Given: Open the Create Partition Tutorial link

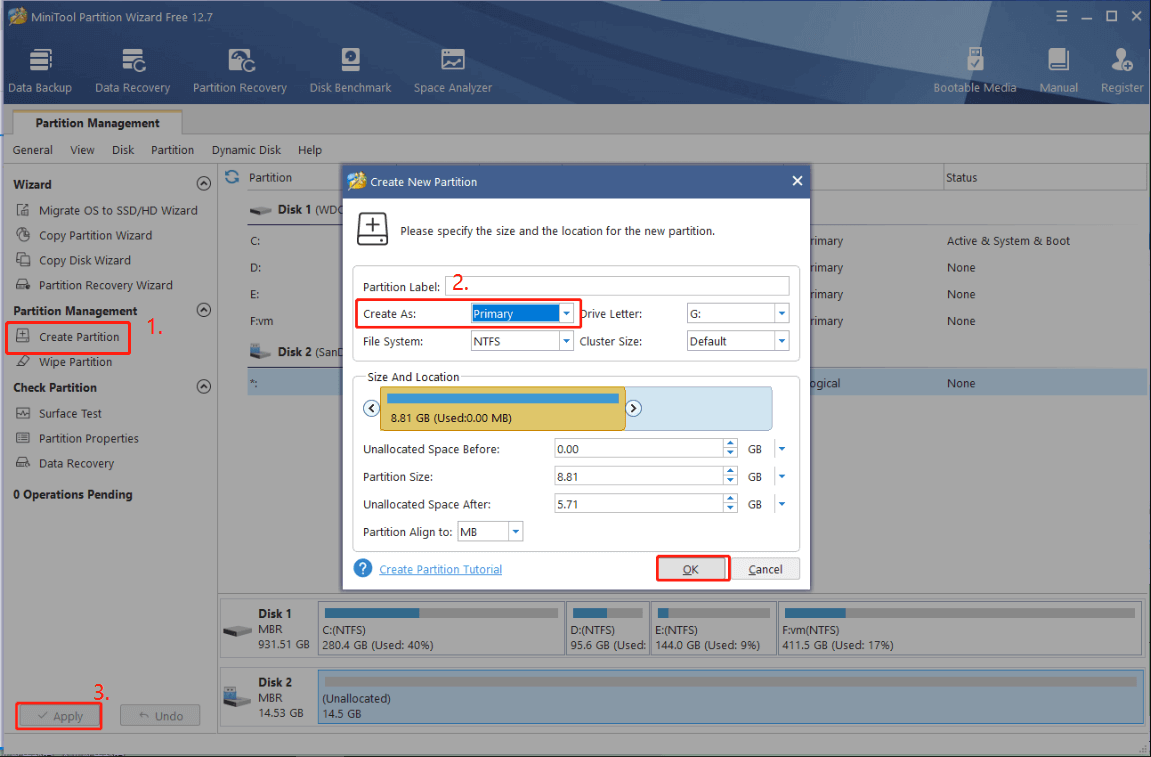Looking at the screenshot, I should (x=440, y=569).
